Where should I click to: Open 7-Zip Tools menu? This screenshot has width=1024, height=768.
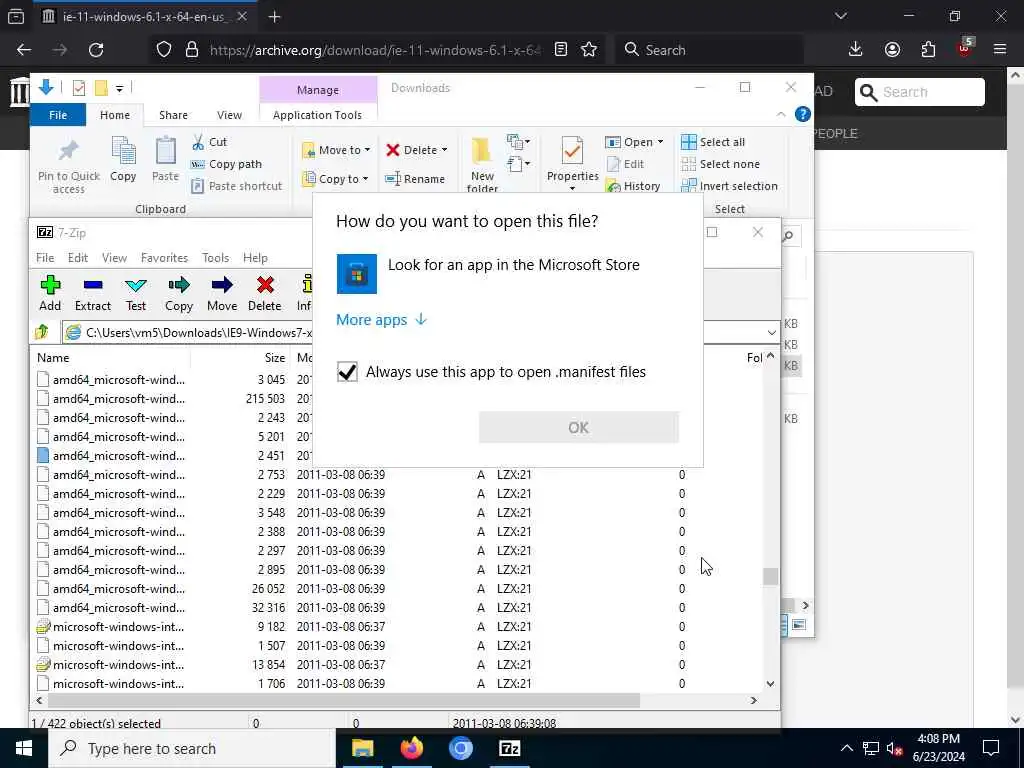coord(215,258)
